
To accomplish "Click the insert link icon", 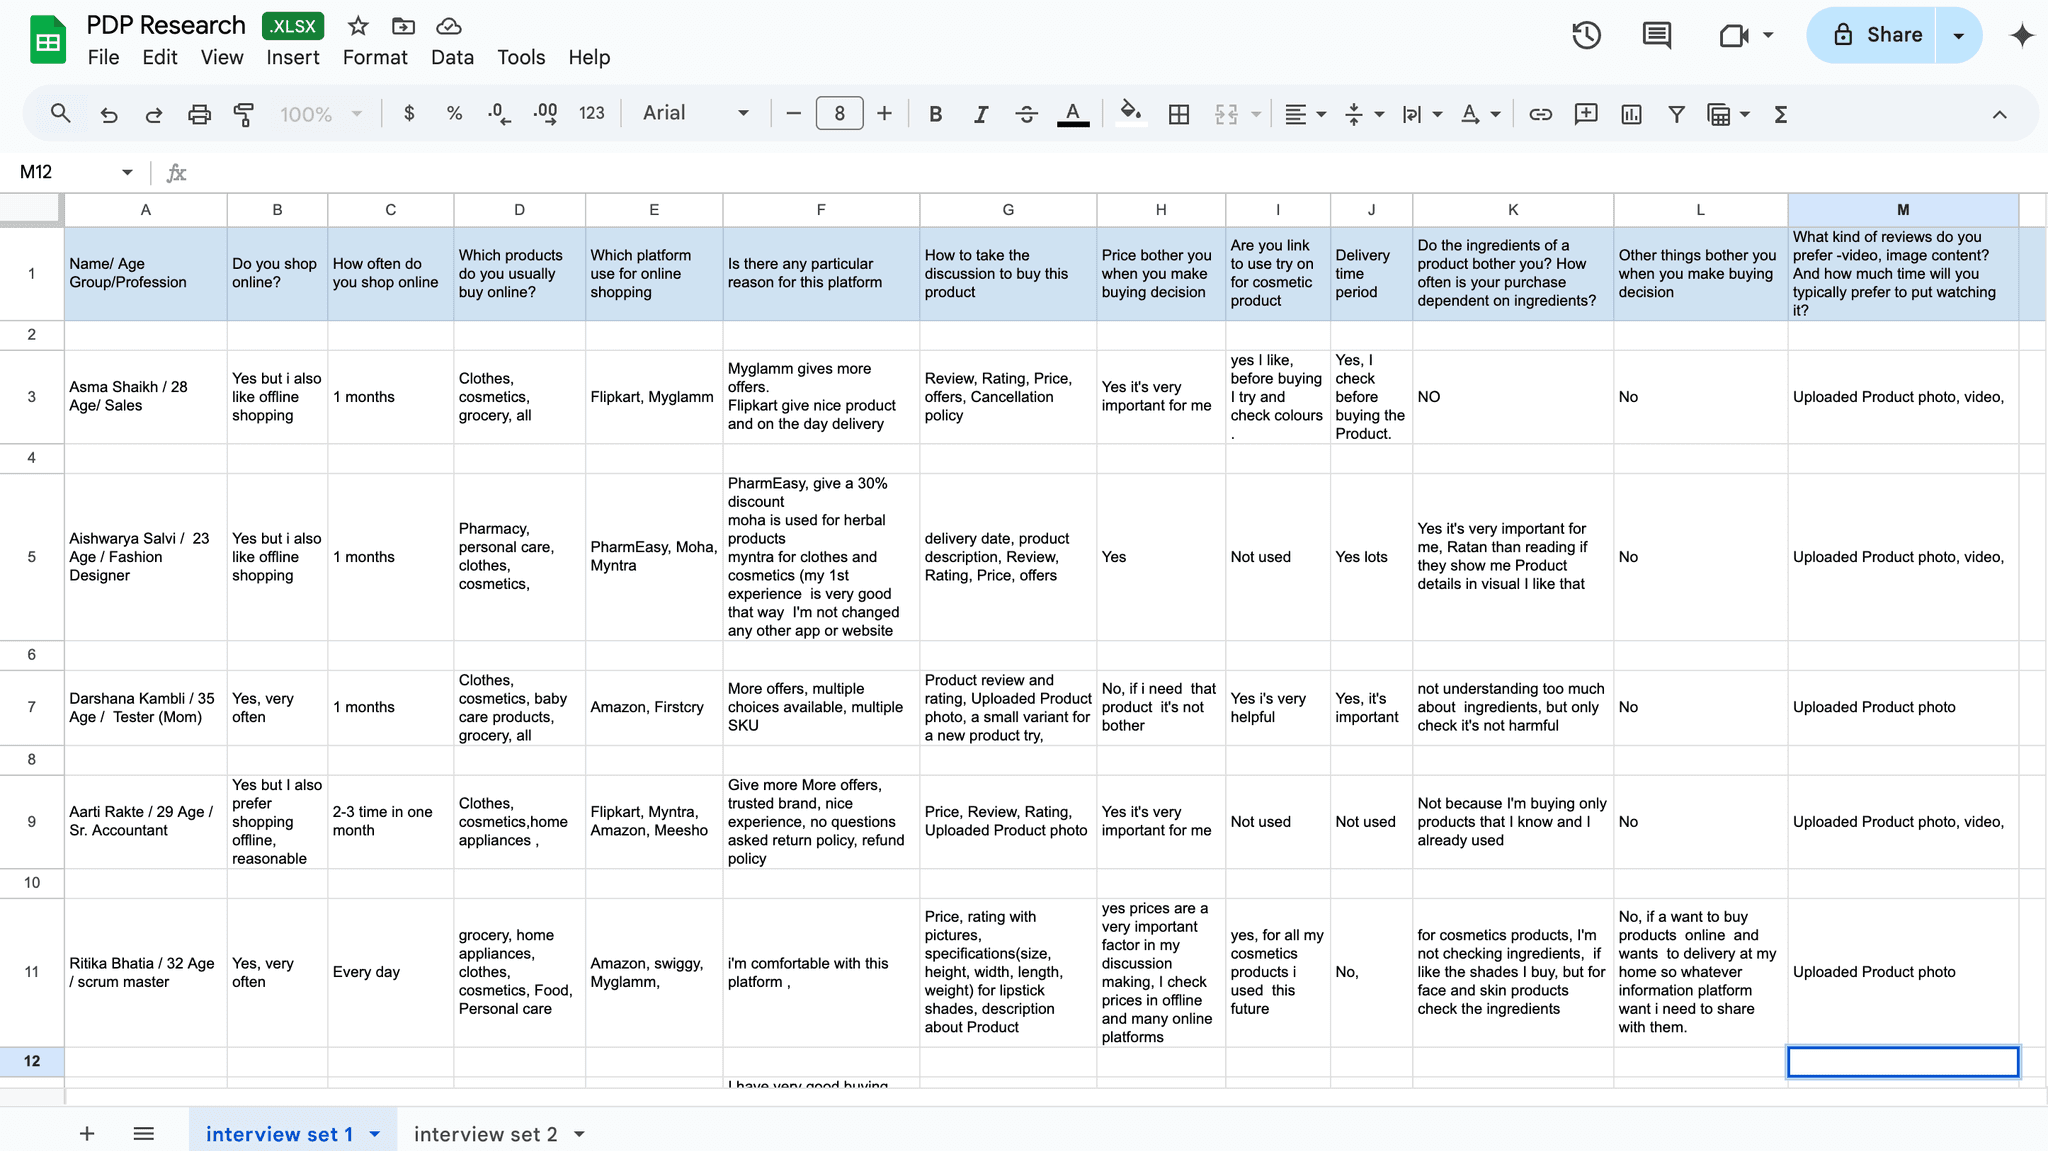I will [1540, 114].
